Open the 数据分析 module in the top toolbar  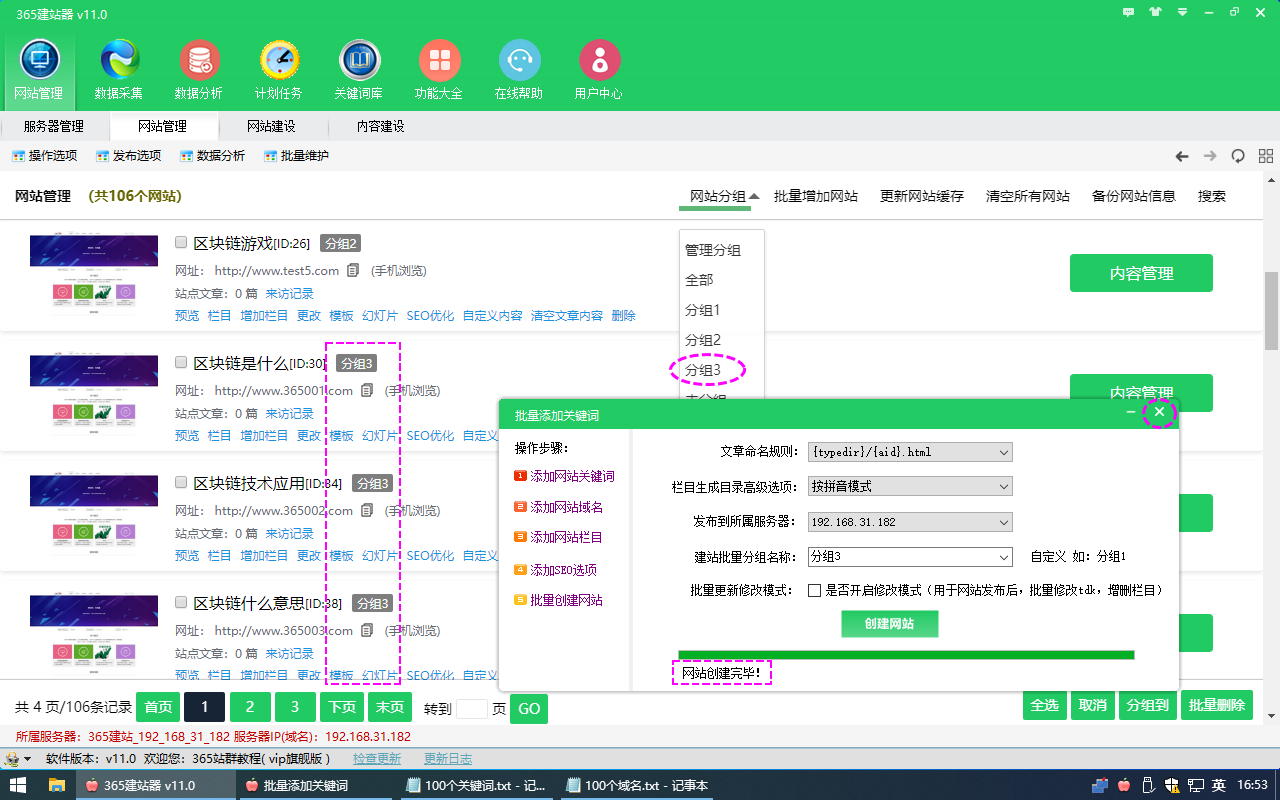point(199,69)
